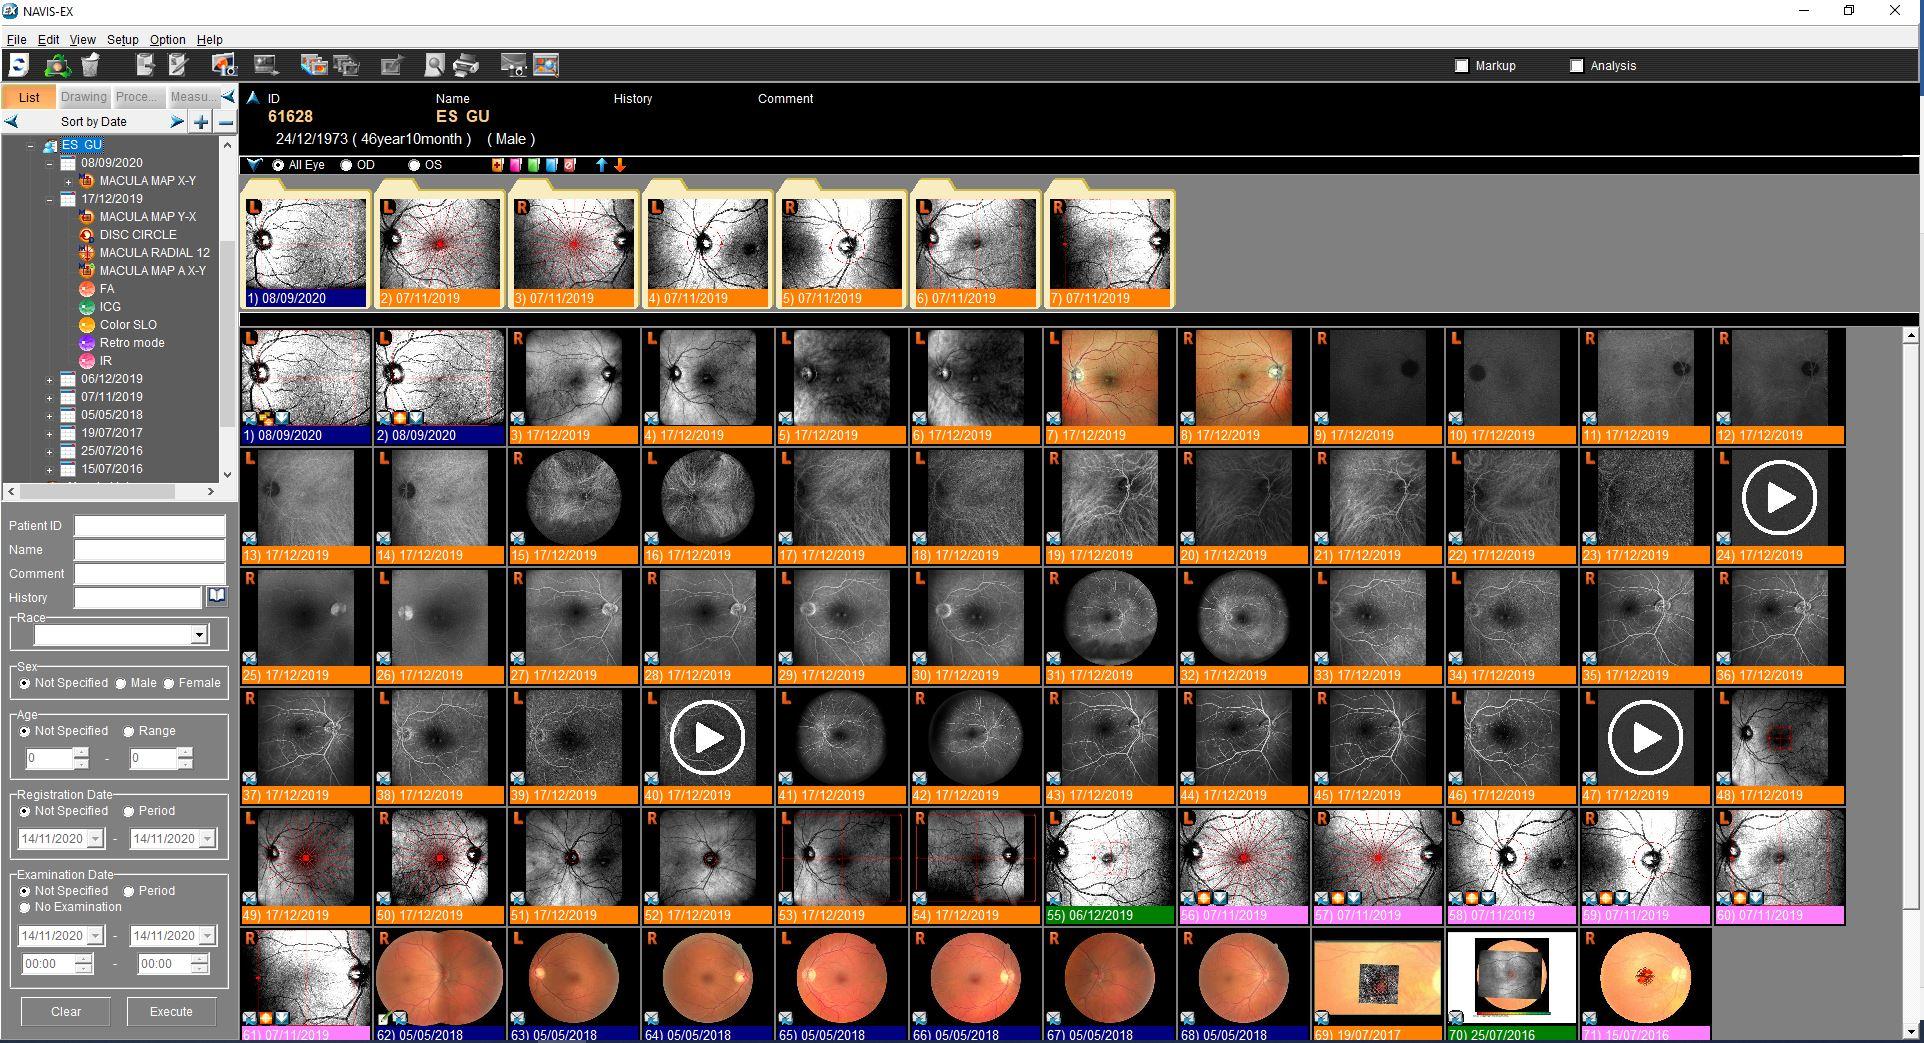The width and height of the screenshot is (1924, 1043).
Task: Click the right arrow after Sort by Date
Action: coord(177,122)
